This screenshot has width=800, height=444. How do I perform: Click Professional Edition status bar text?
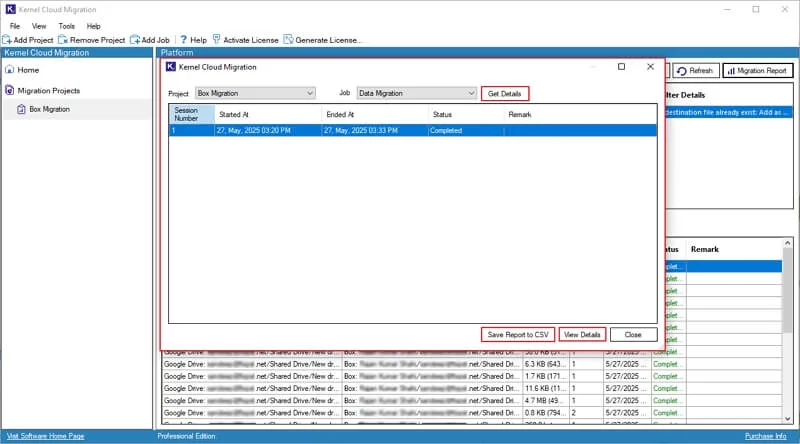186,436
